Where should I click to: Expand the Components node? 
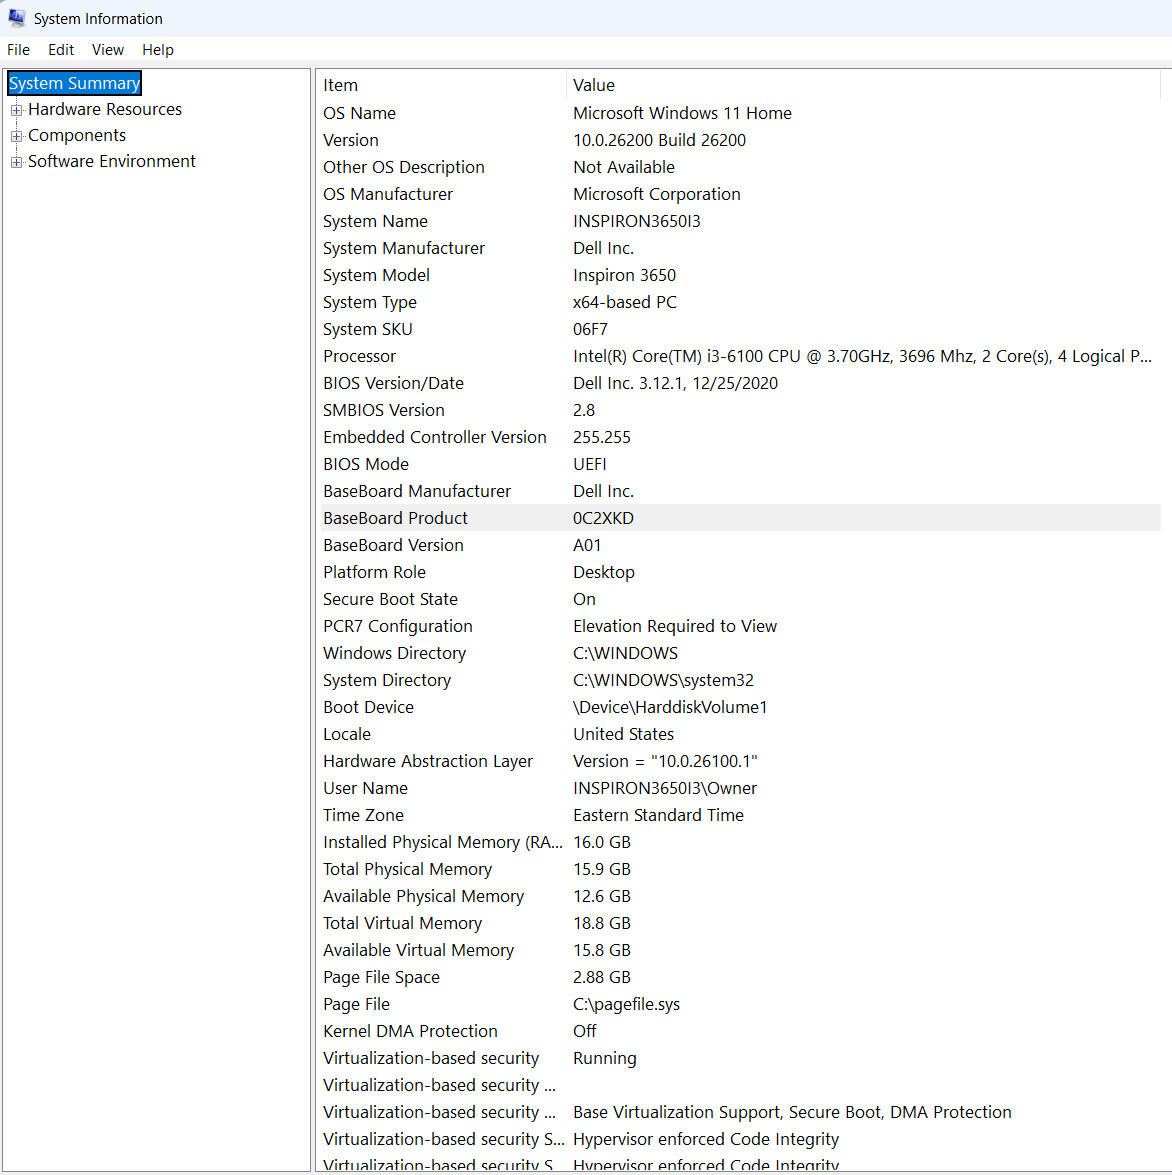[x=16, y=136]
